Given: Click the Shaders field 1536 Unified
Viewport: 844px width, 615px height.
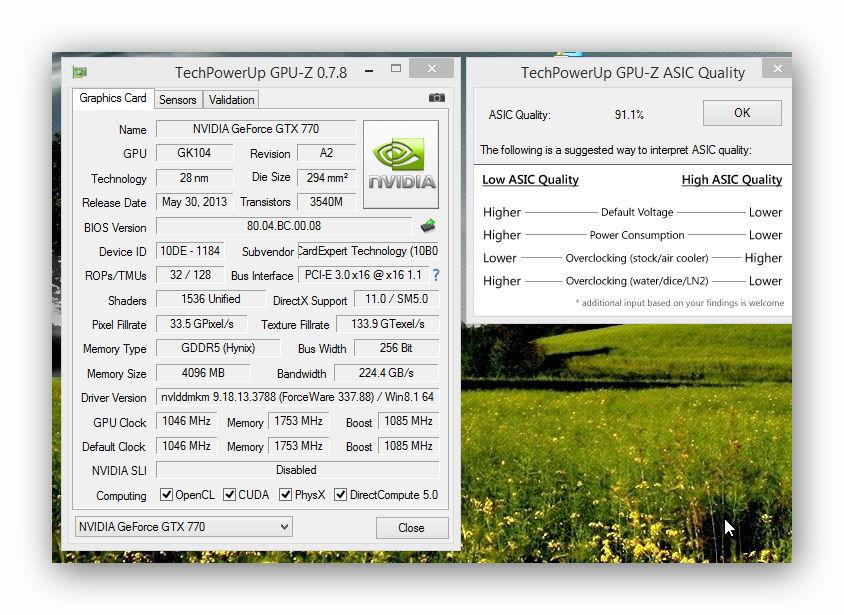Looking at the screenshot, I should (210, 299).
